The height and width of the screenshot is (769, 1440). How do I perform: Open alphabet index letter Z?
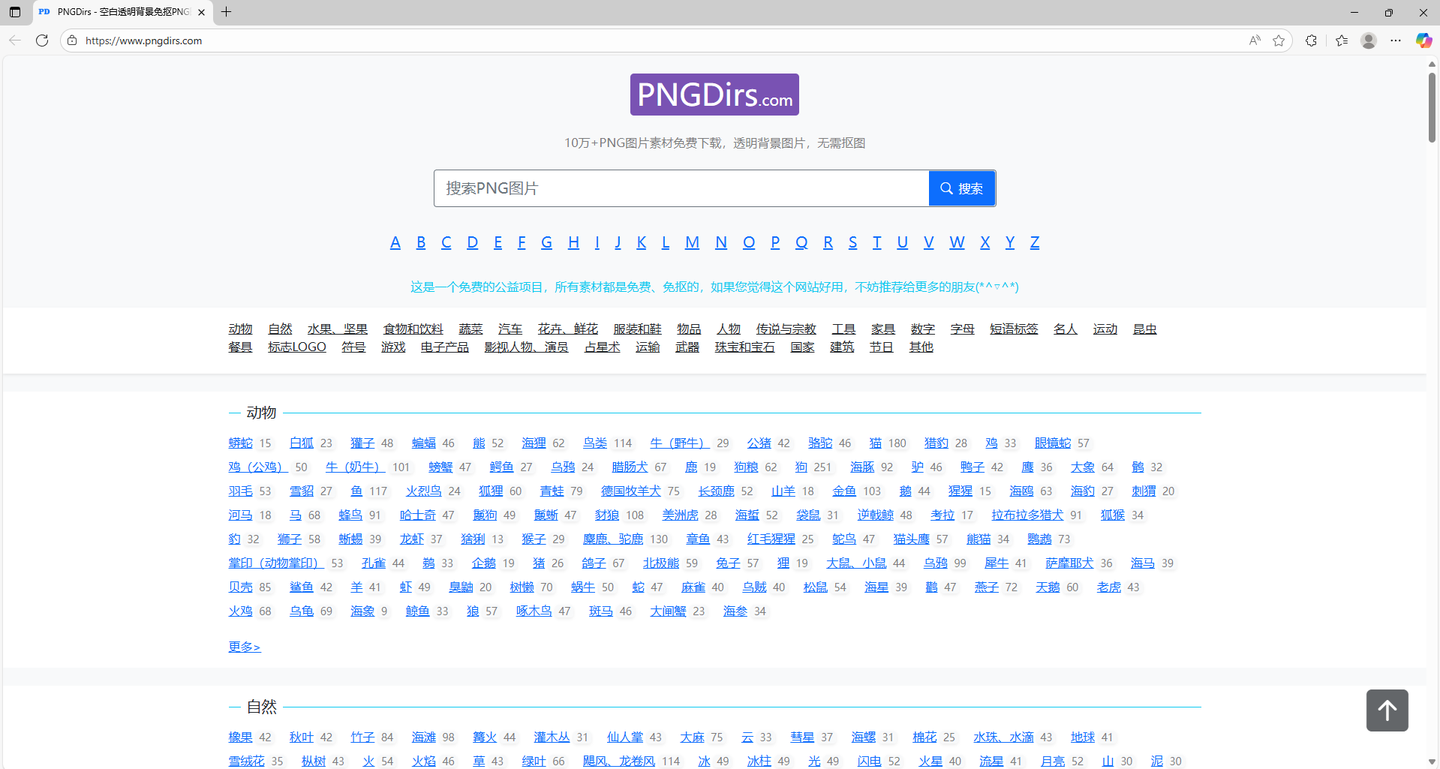tap(1035, 242)
